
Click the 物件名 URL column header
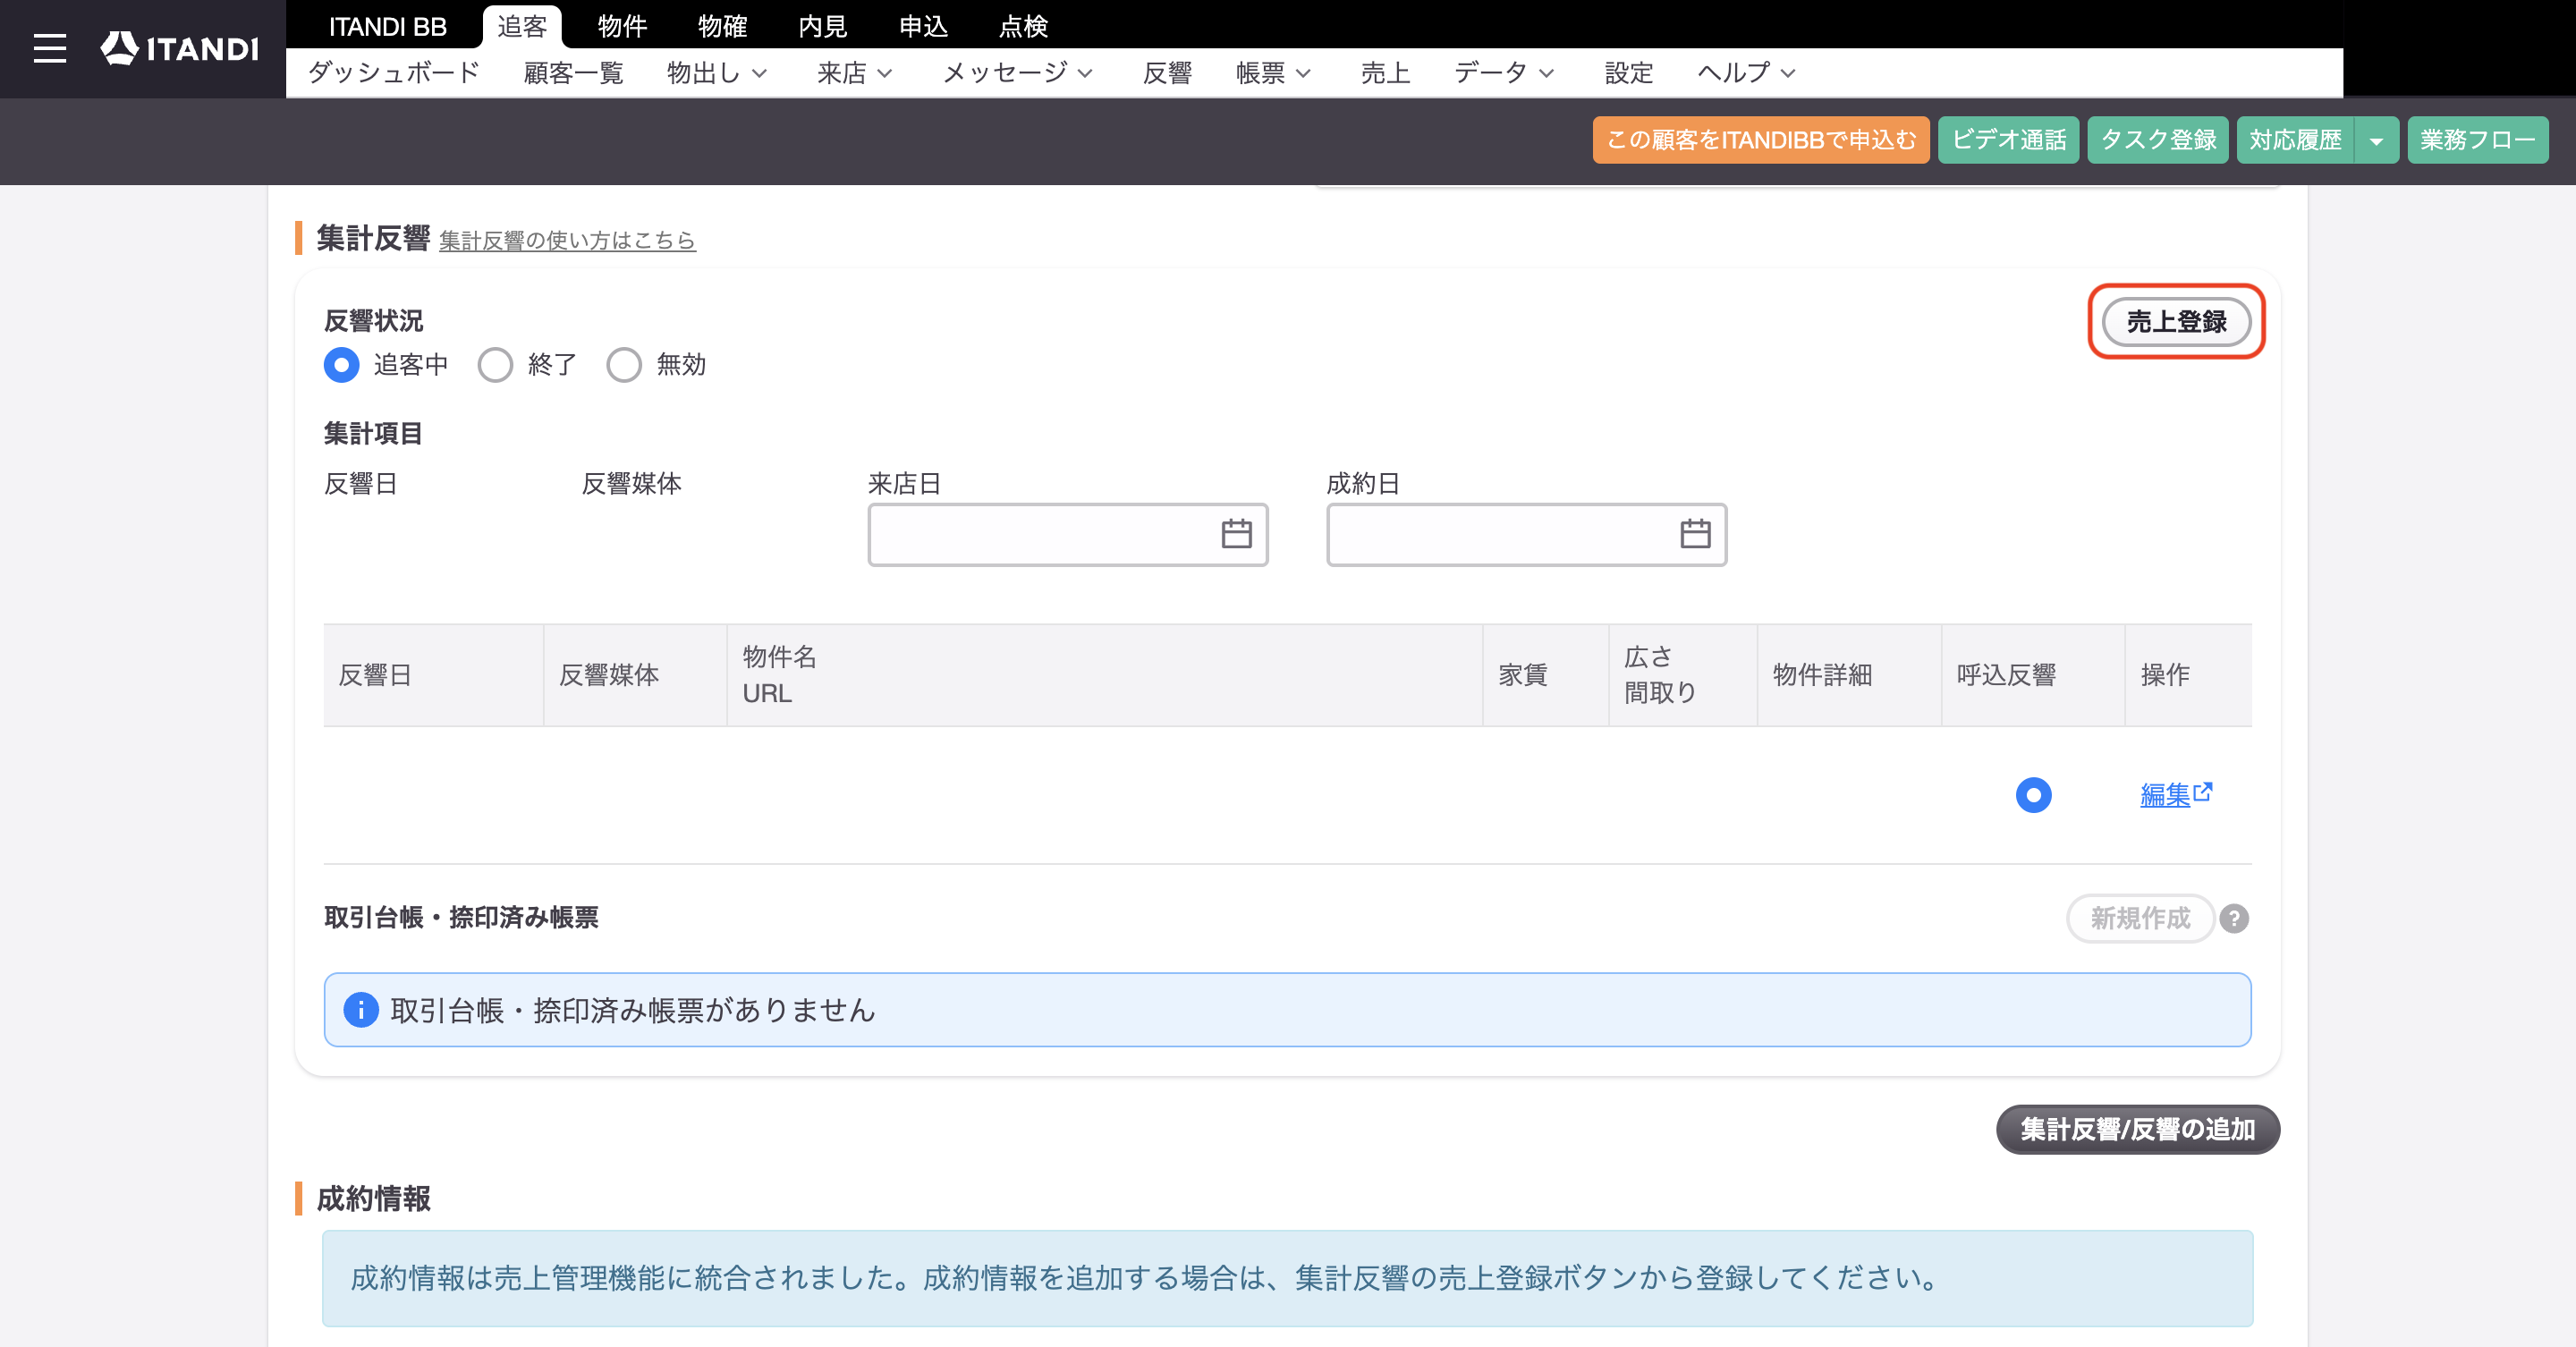pos(1104,675)
